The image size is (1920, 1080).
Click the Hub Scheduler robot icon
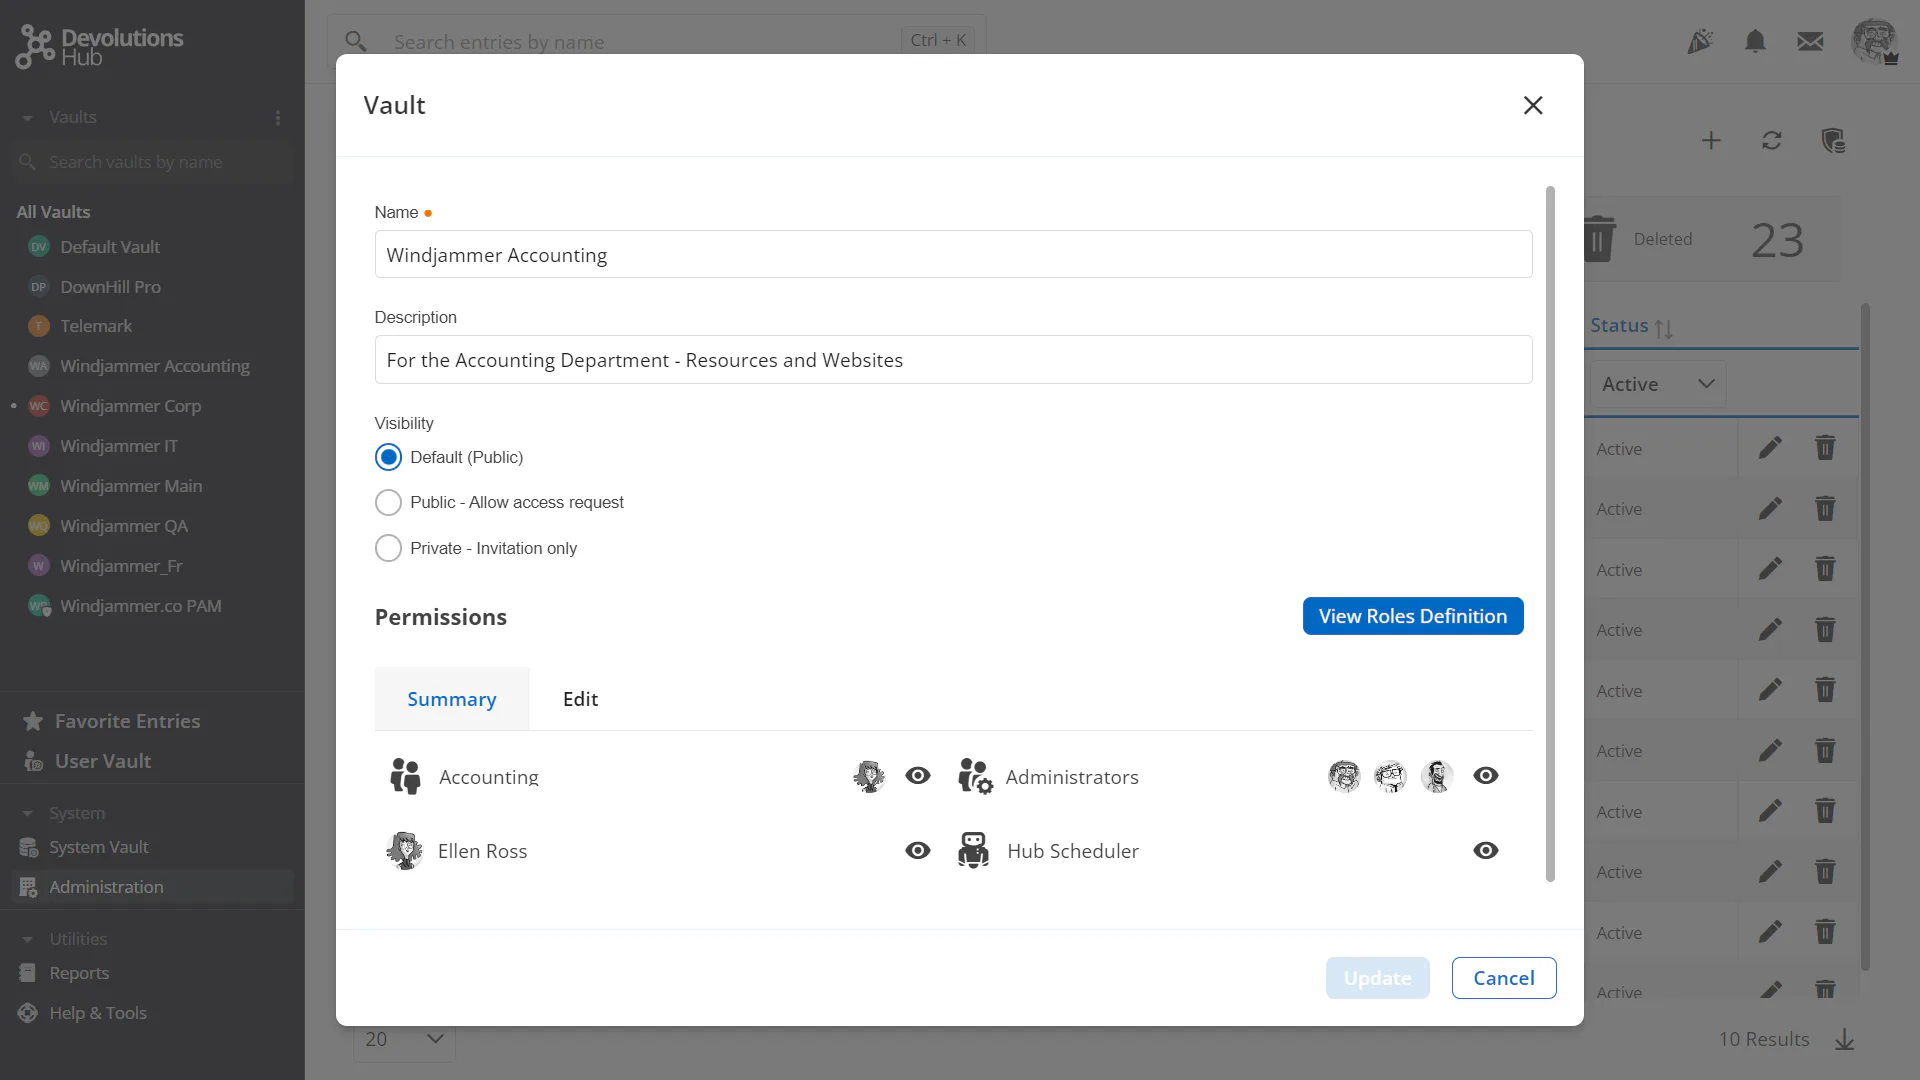click(973, 851)
